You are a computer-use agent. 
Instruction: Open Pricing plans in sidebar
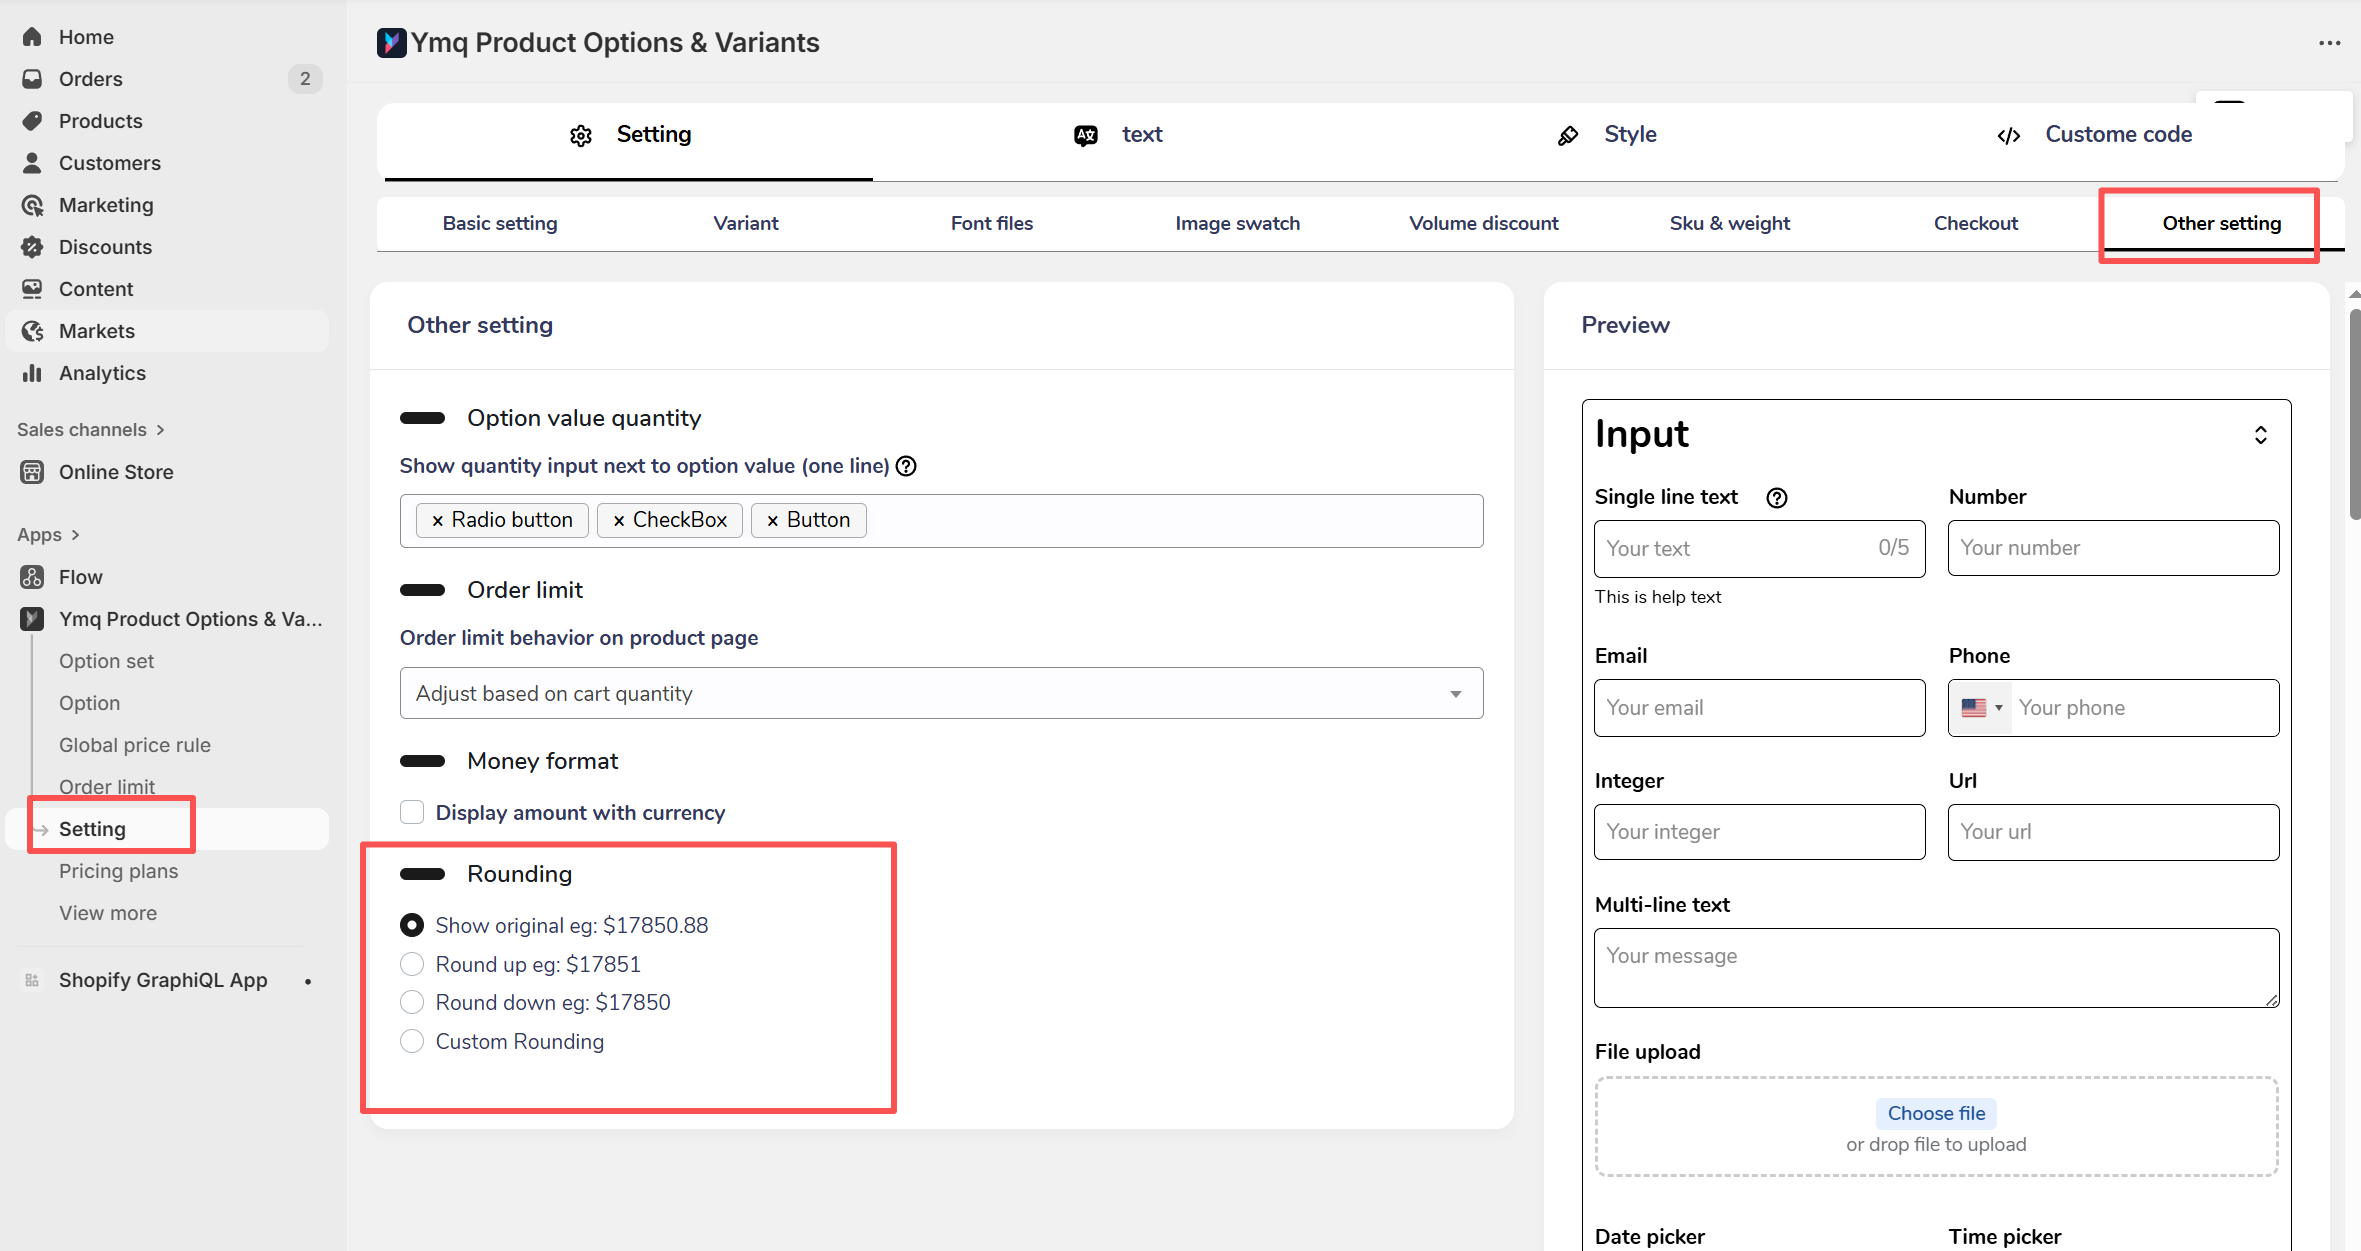(118, 871)
